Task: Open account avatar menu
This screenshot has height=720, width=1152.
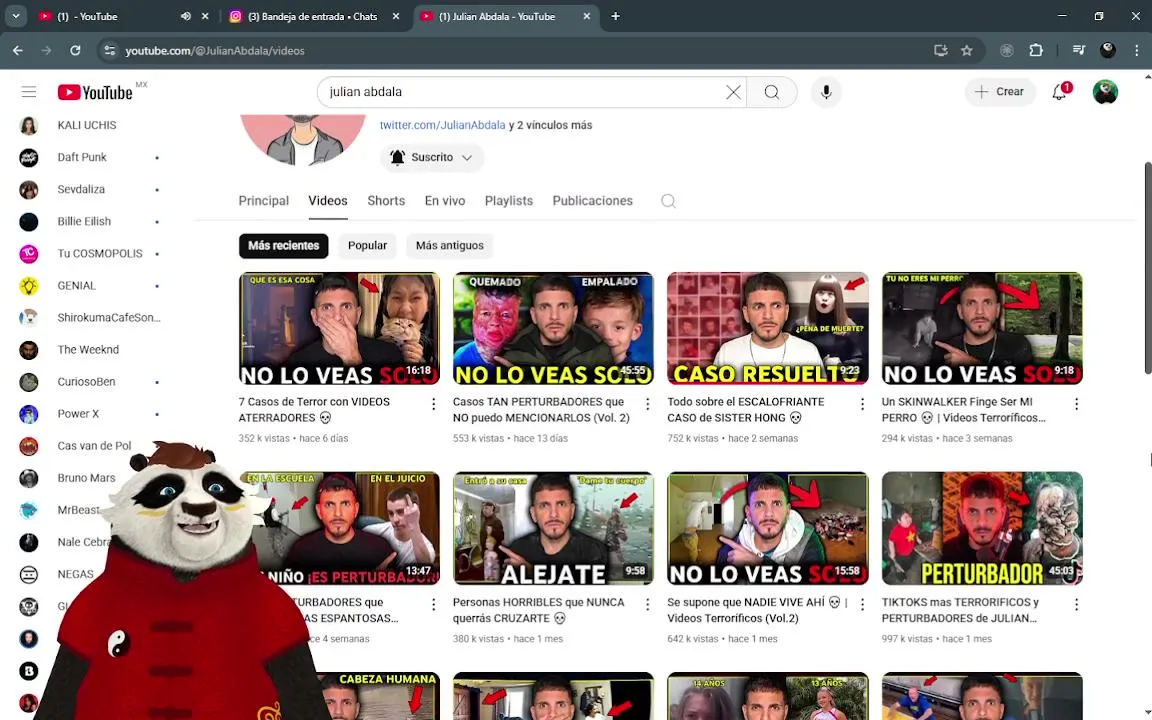Action: pos(1105,92)
